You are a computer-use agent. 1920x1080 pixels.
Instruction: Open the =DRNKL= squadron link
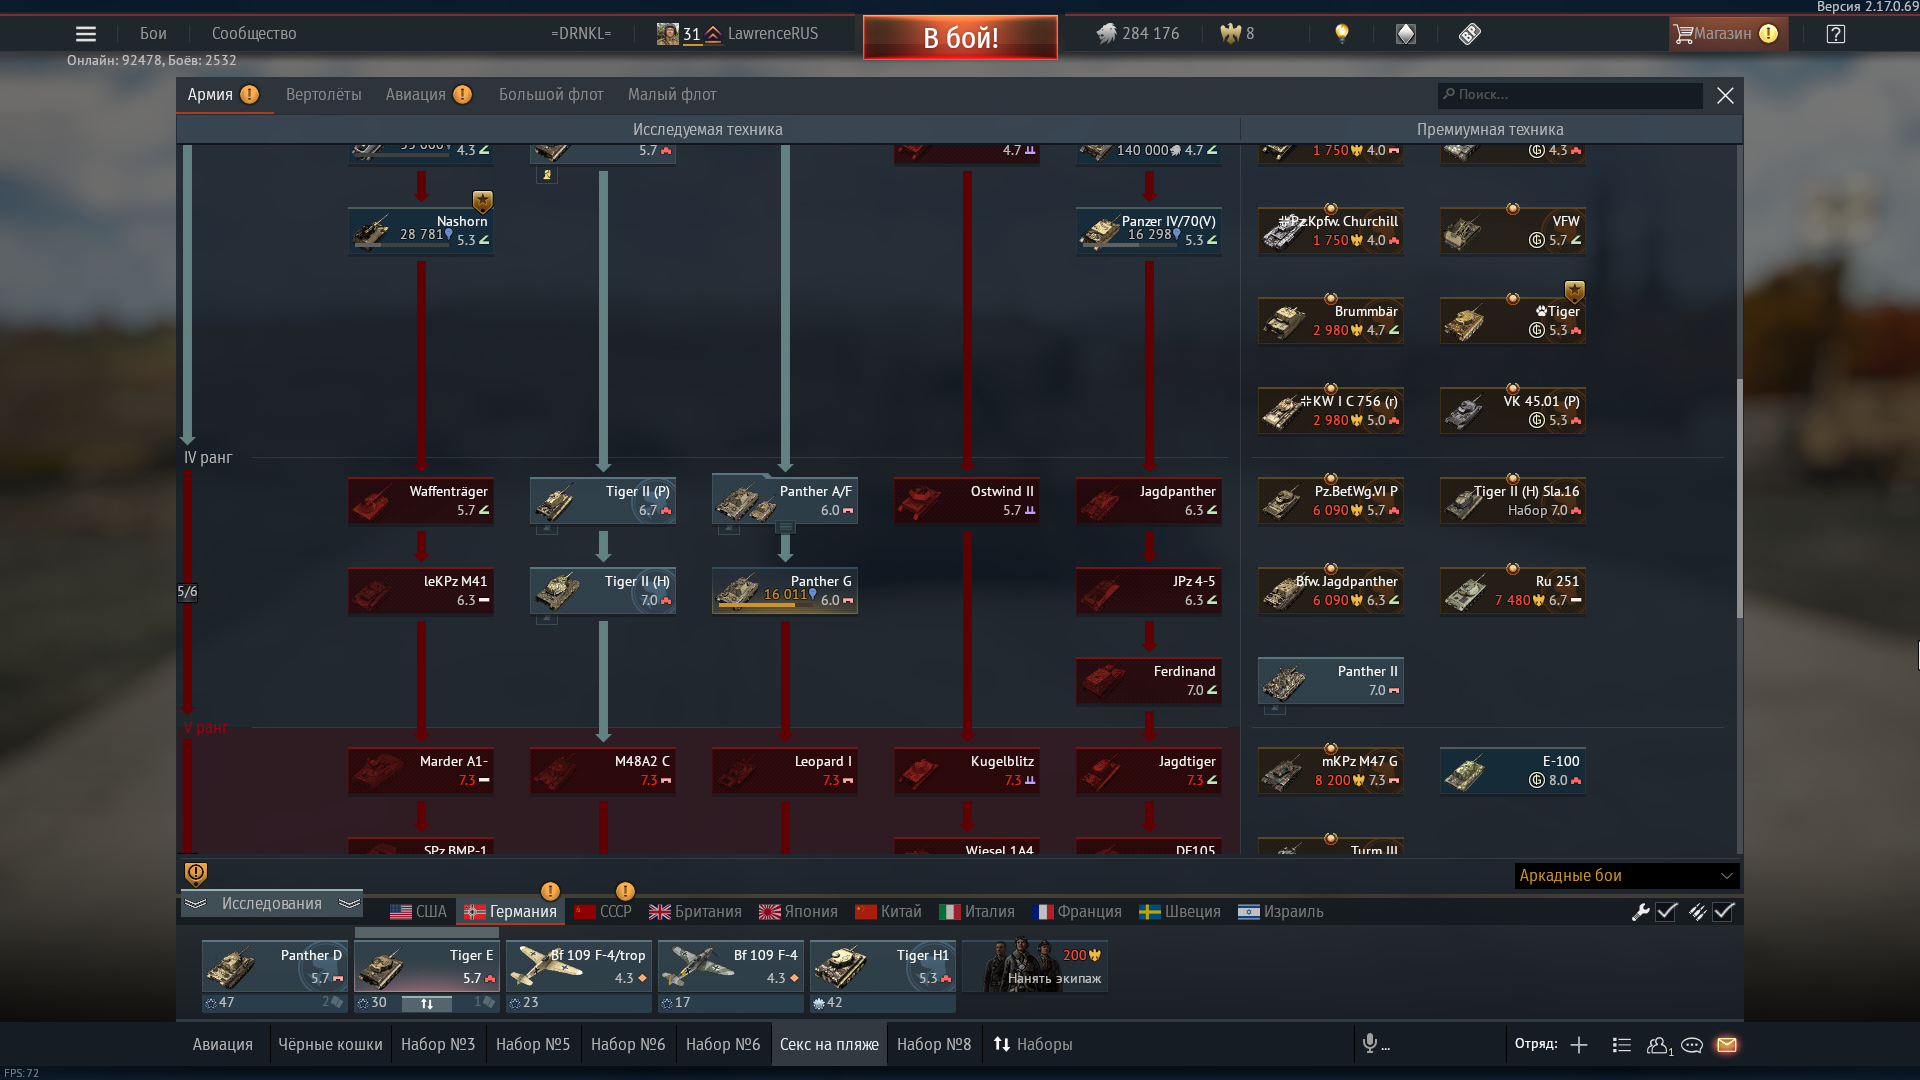tap(581, 33)
